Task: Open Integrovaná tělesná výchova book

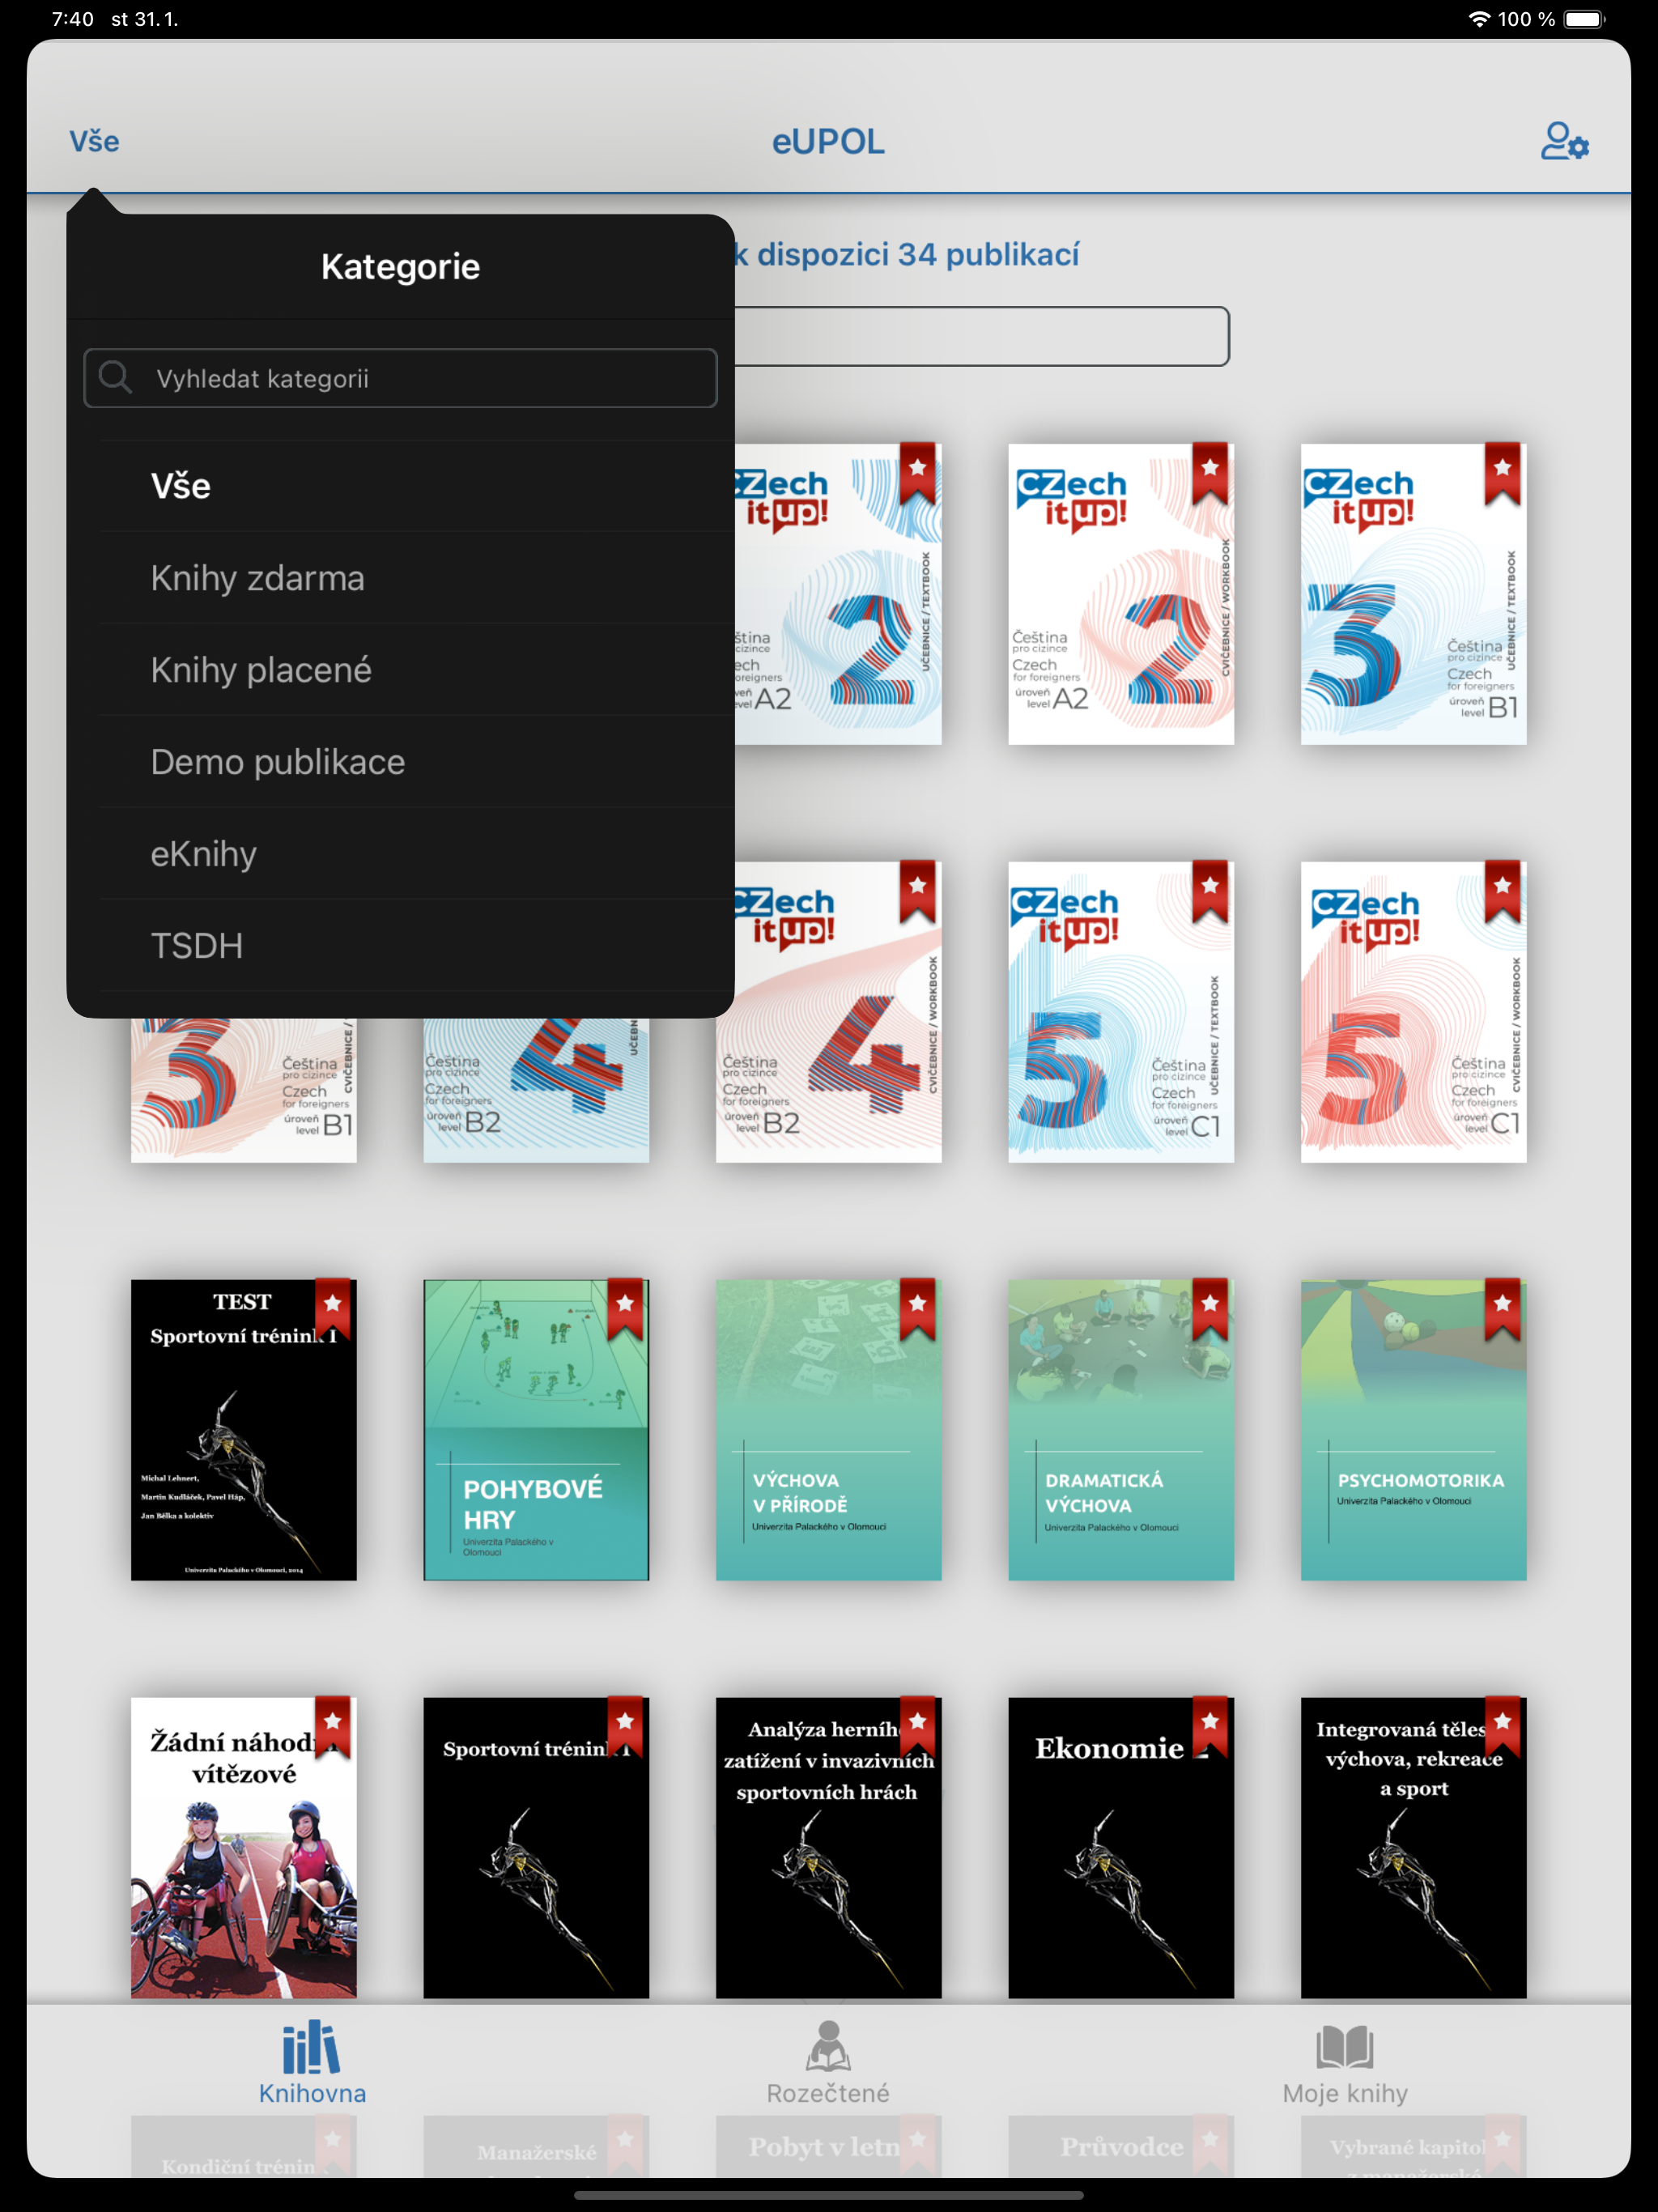Action: click(1413, 1848)
